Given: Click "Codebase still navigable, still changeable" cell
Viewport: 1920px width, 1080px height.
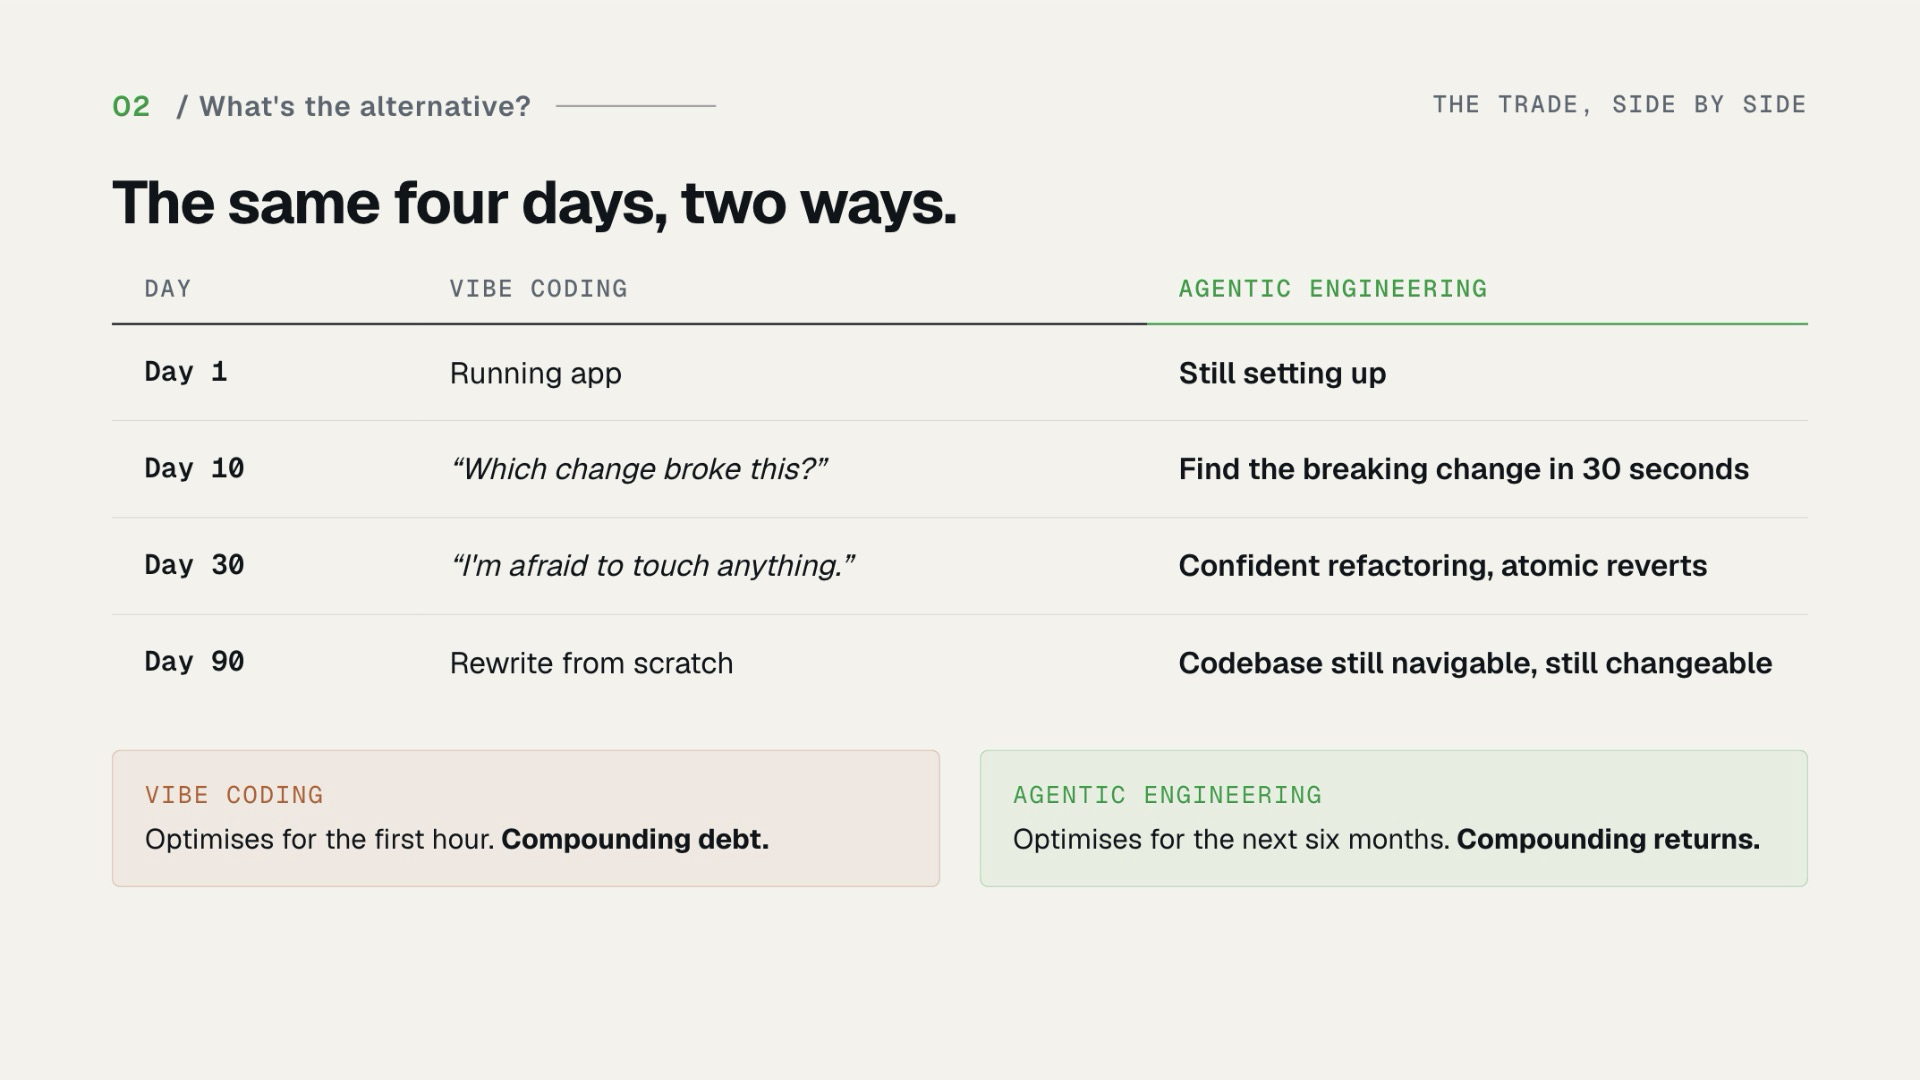Looking at the screenshot, I should pyautogui.click(x=1475, y=663).
